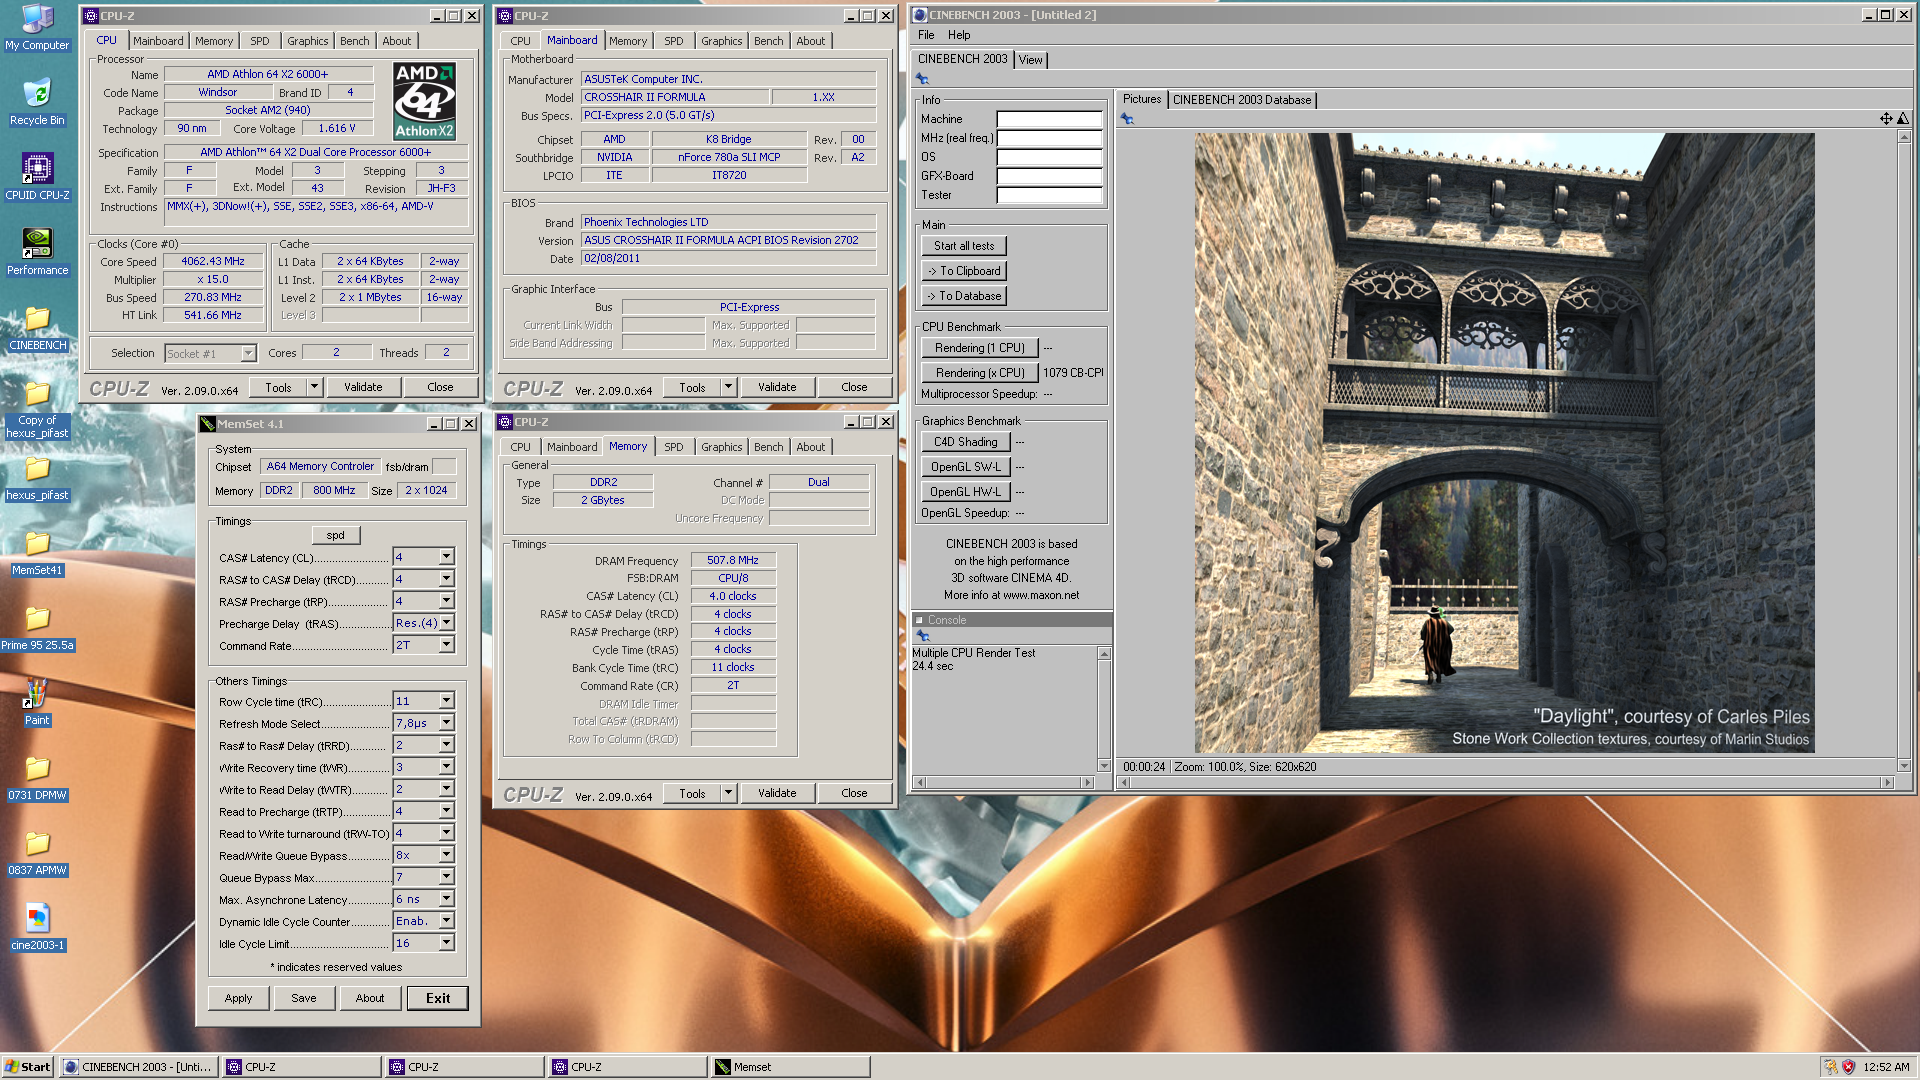
Task: Open Max. Asynchrone Latency dropdown
Action: (446, 899)
